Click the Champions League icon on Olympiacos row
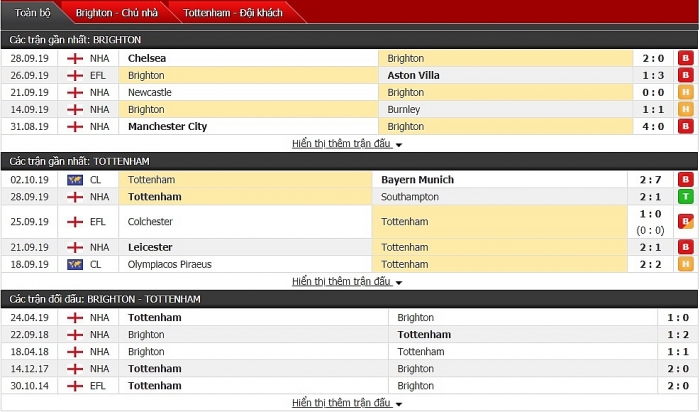Screen dimensions: 700x412 click(74, 264)
